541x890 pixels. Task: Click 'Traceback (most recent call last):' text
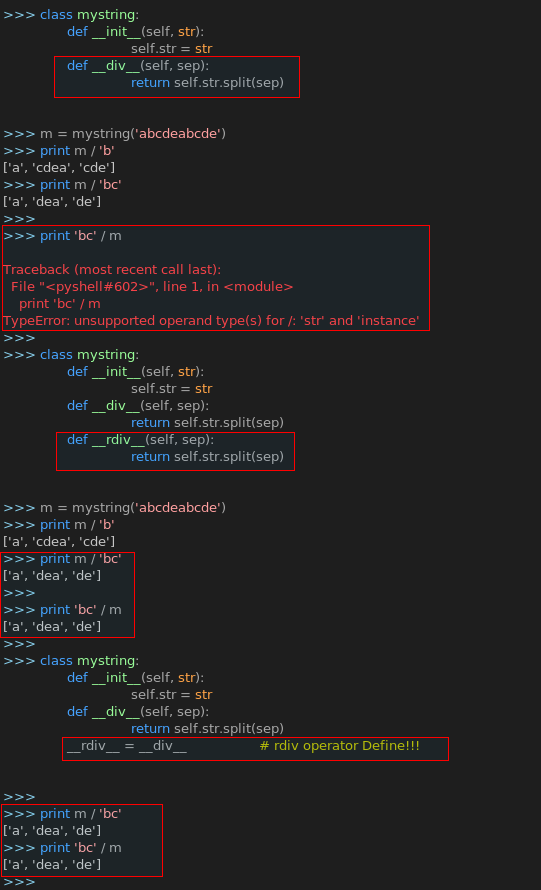click(112, 270)
